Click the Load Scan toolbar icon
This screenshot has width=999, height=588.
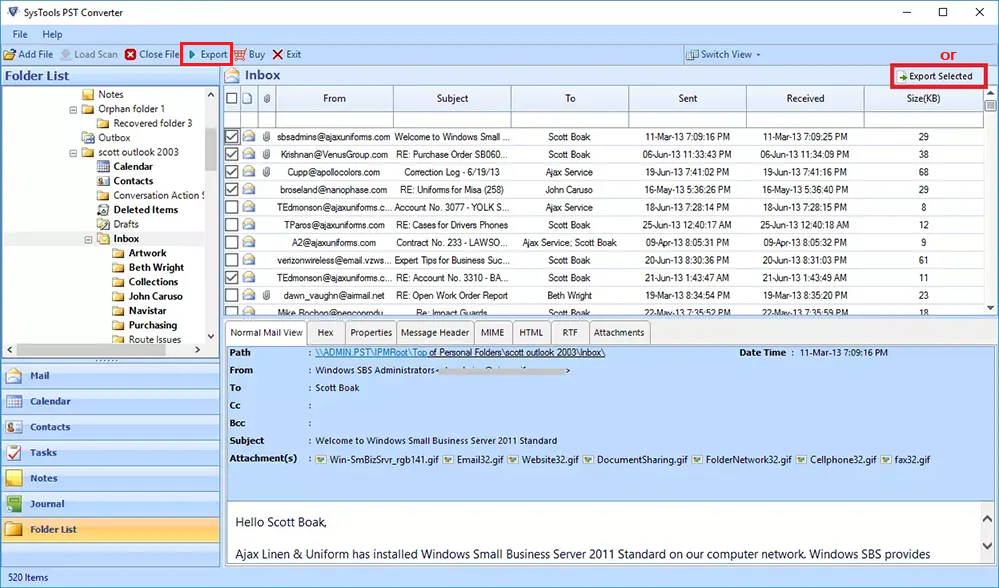[x=65, y=55]
